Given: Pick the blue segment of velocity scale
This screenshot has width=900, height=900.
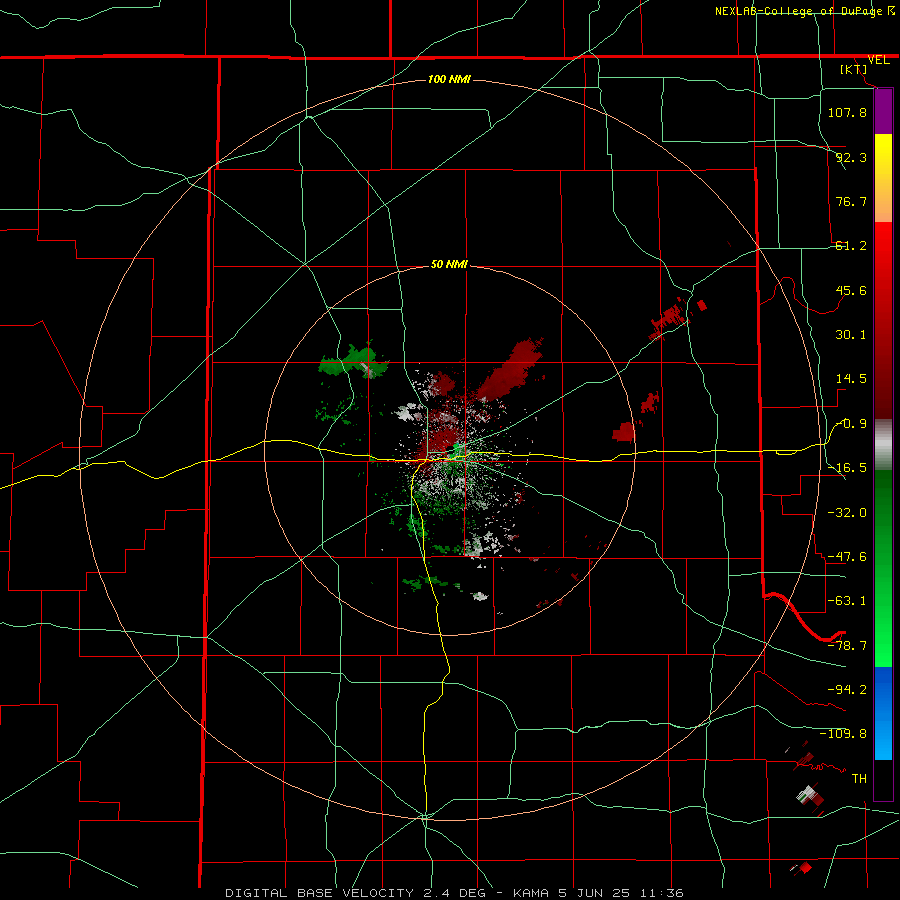Looking at the screenshot, I should pyautogui.click(x=883, y=713).
